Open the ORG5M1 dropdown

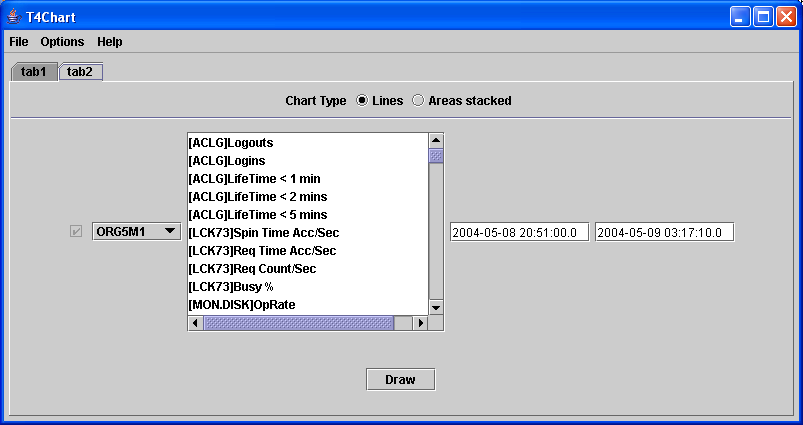[x=136, y=232]
